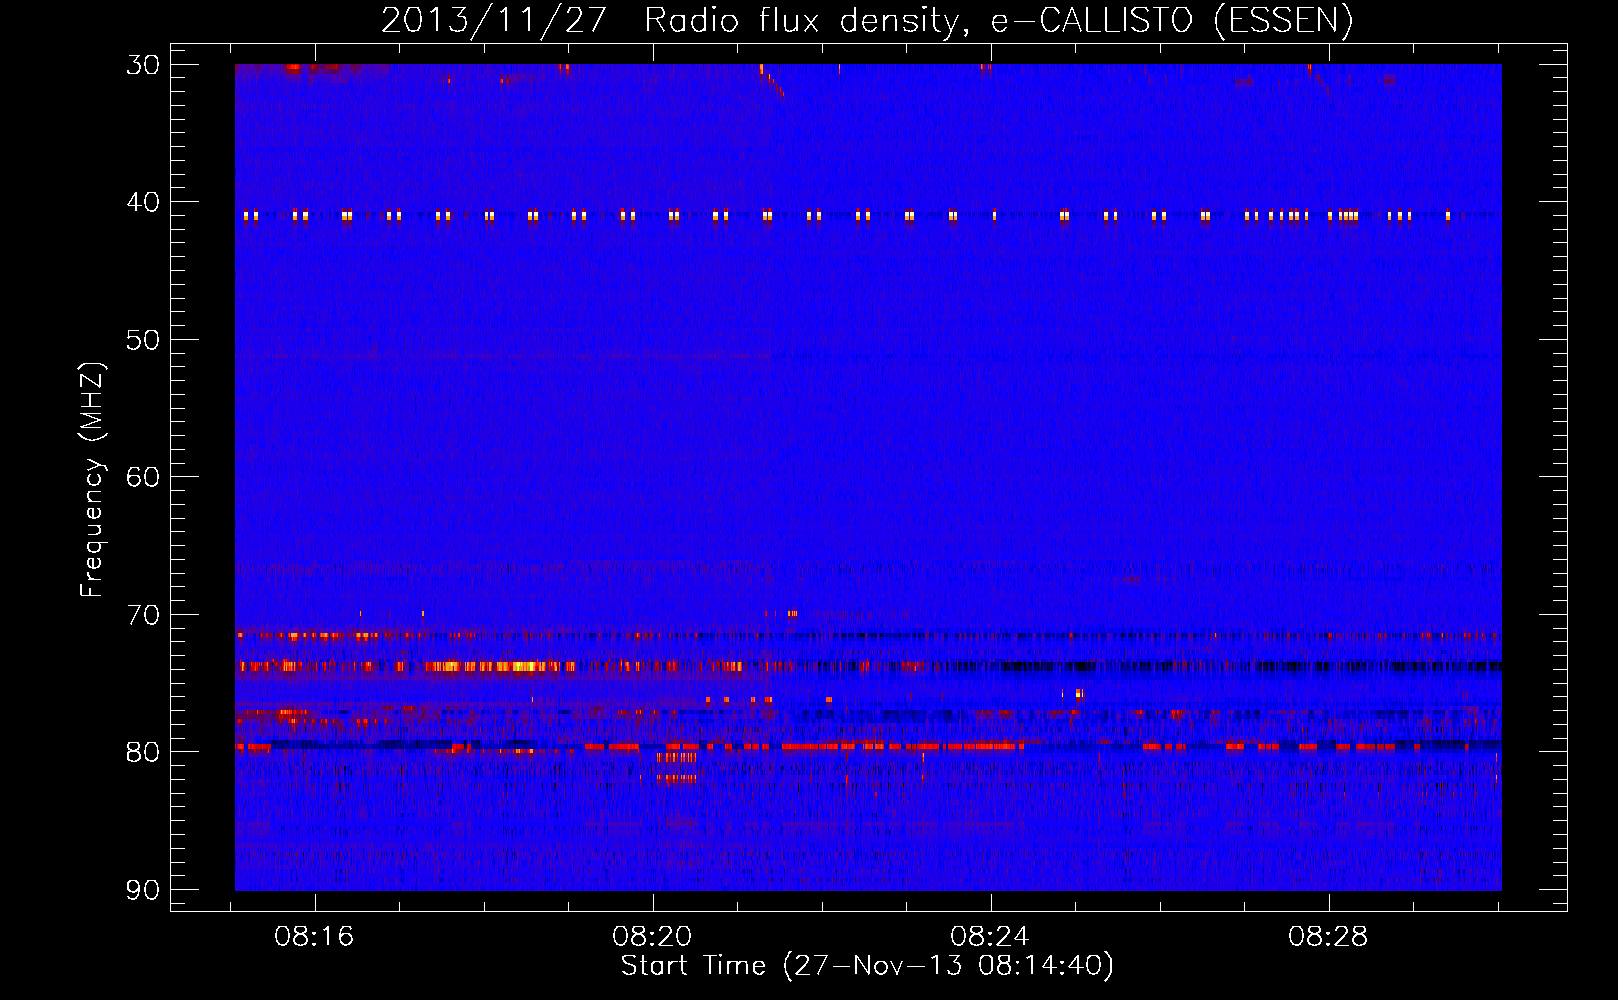Click the 08:24 time tick label

point(990,937)
